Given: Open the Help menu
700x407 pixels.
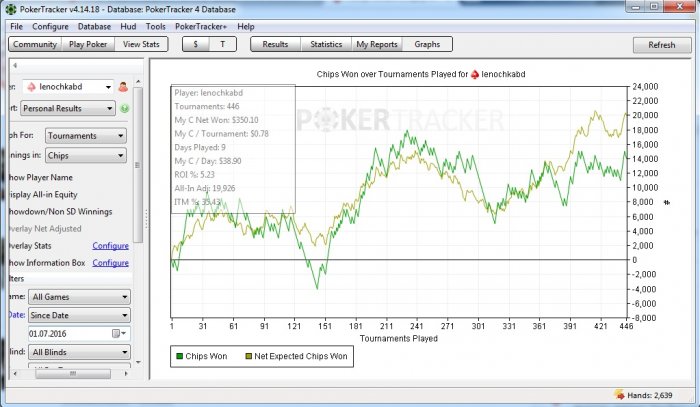Looking at the screenshot, I should (x=246, y=26).
